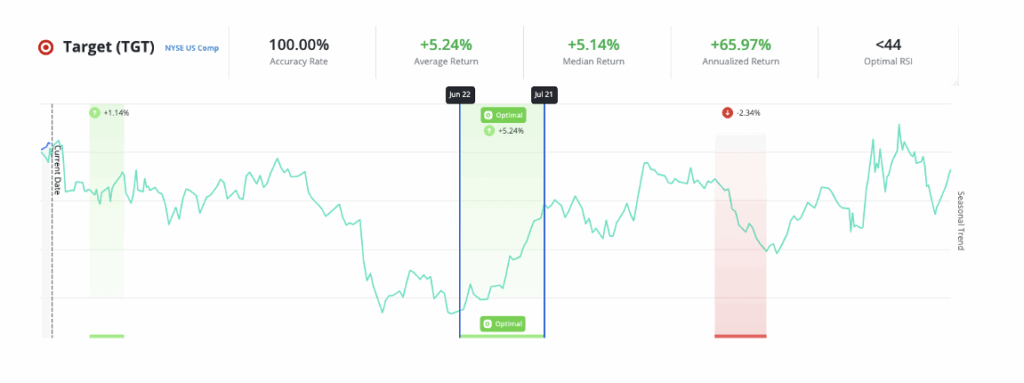Click the top green Optimal badge
The width and height of the screenshot is (1024, 383).
click(504, 116)
